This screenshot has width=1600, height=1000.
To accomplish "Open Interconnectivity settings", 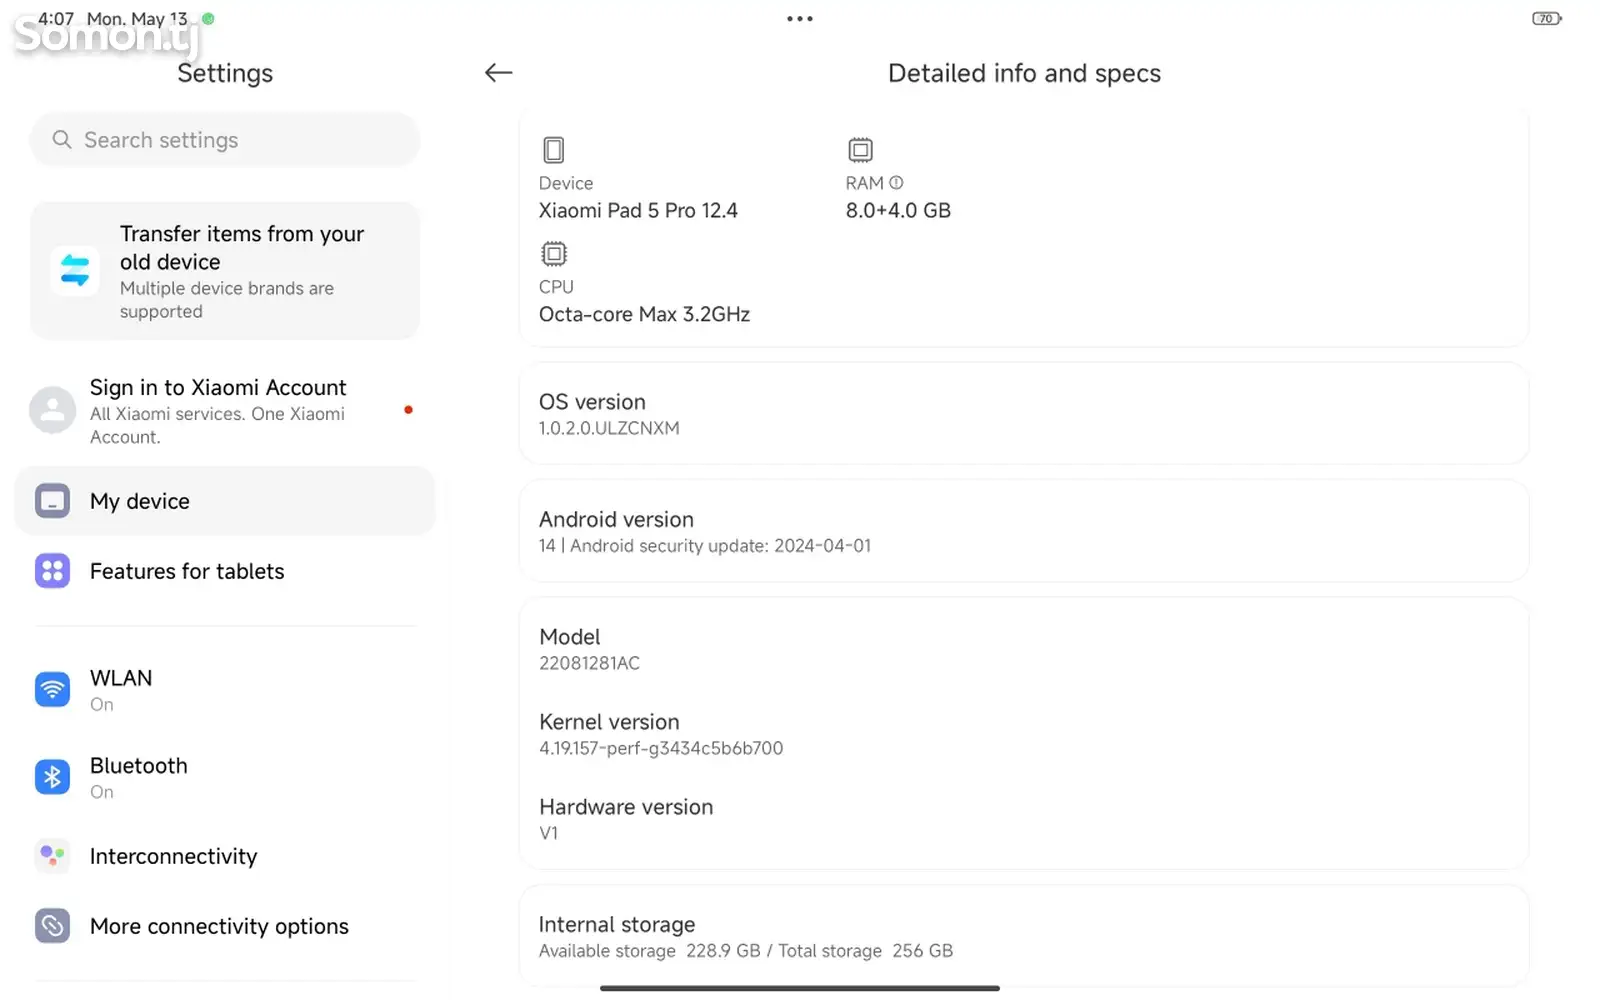I will click(x=225, y=856).
